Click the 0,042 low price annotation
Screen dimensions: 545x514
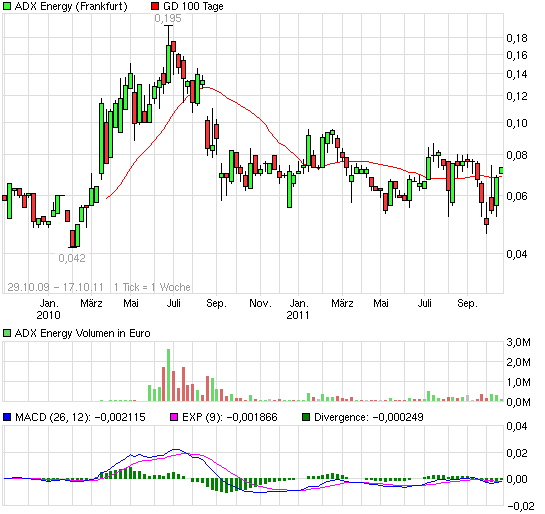(x=72, y=258)
